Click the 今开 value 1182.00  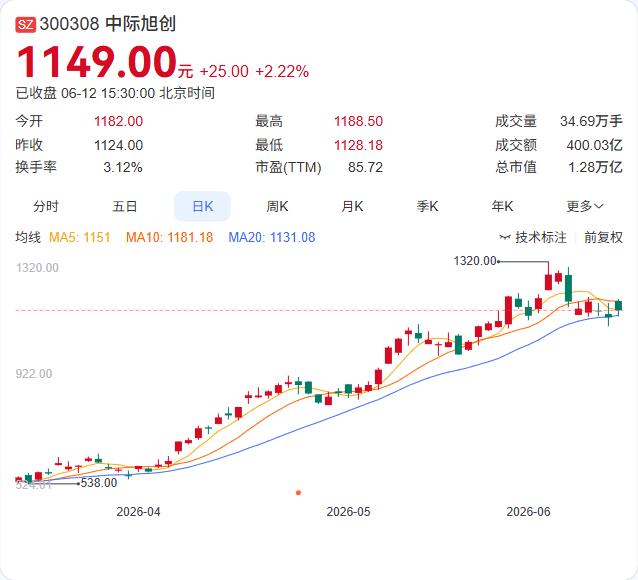(x=118, y=121)
